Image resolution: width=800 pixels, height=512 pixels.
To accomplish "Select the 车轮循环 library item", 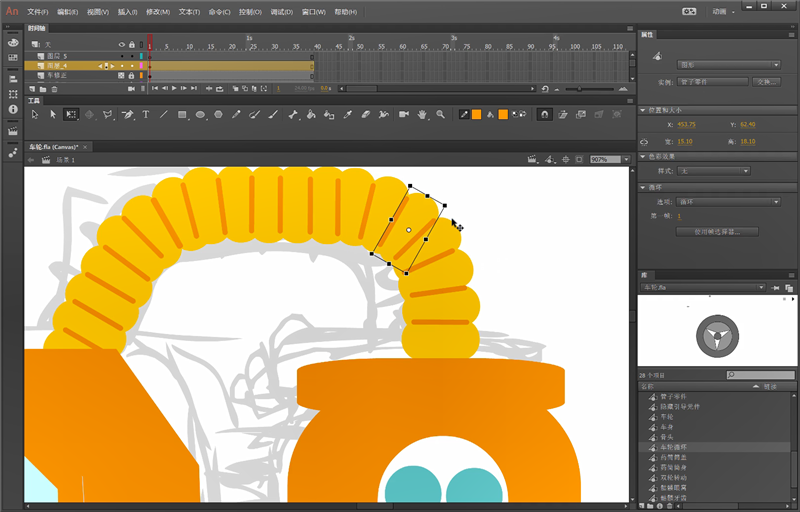I will pos(714,447).
